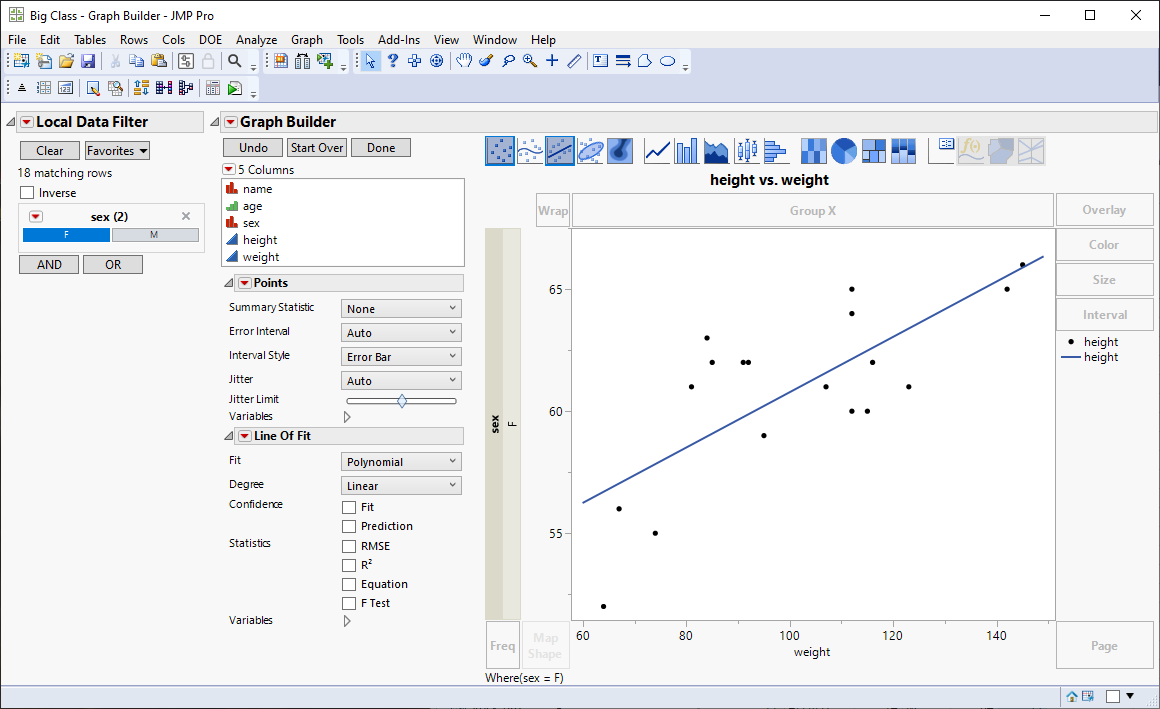
Task: Open the Degree dropdown set to Linear
Action: pyautogui.click(x=401, y=486)
